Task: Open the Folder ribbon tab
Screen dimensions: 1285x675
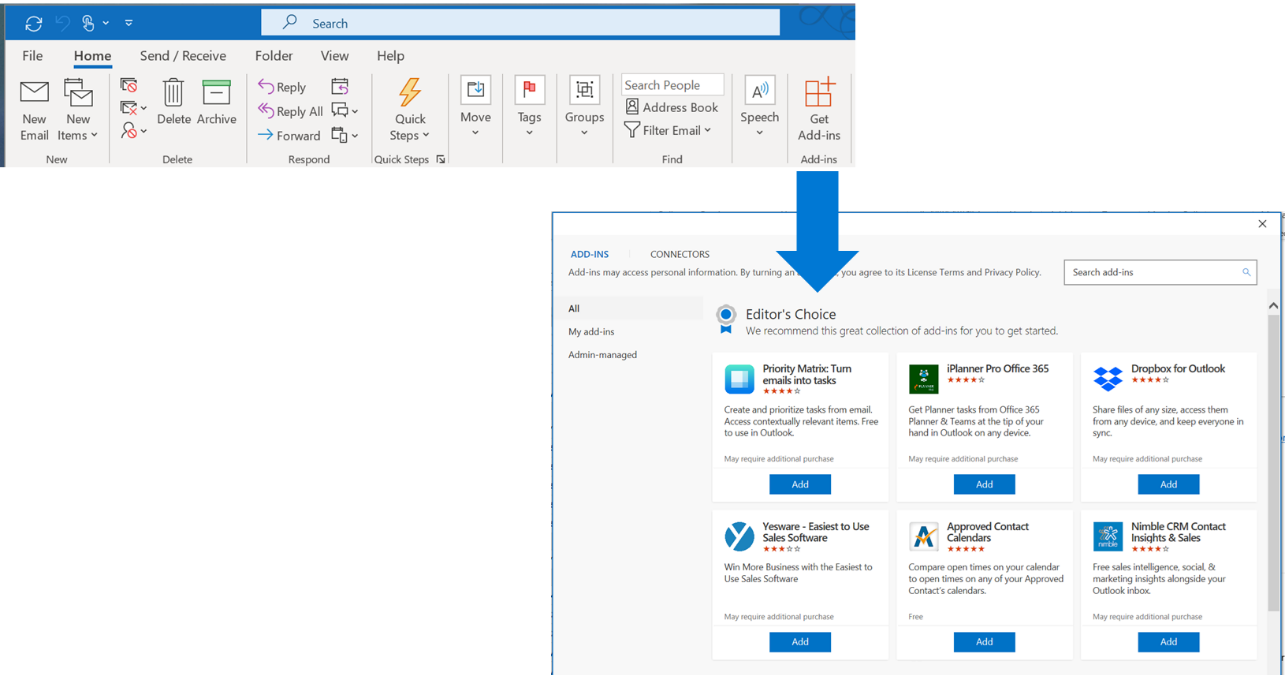Action: click(x=274, y=56)
